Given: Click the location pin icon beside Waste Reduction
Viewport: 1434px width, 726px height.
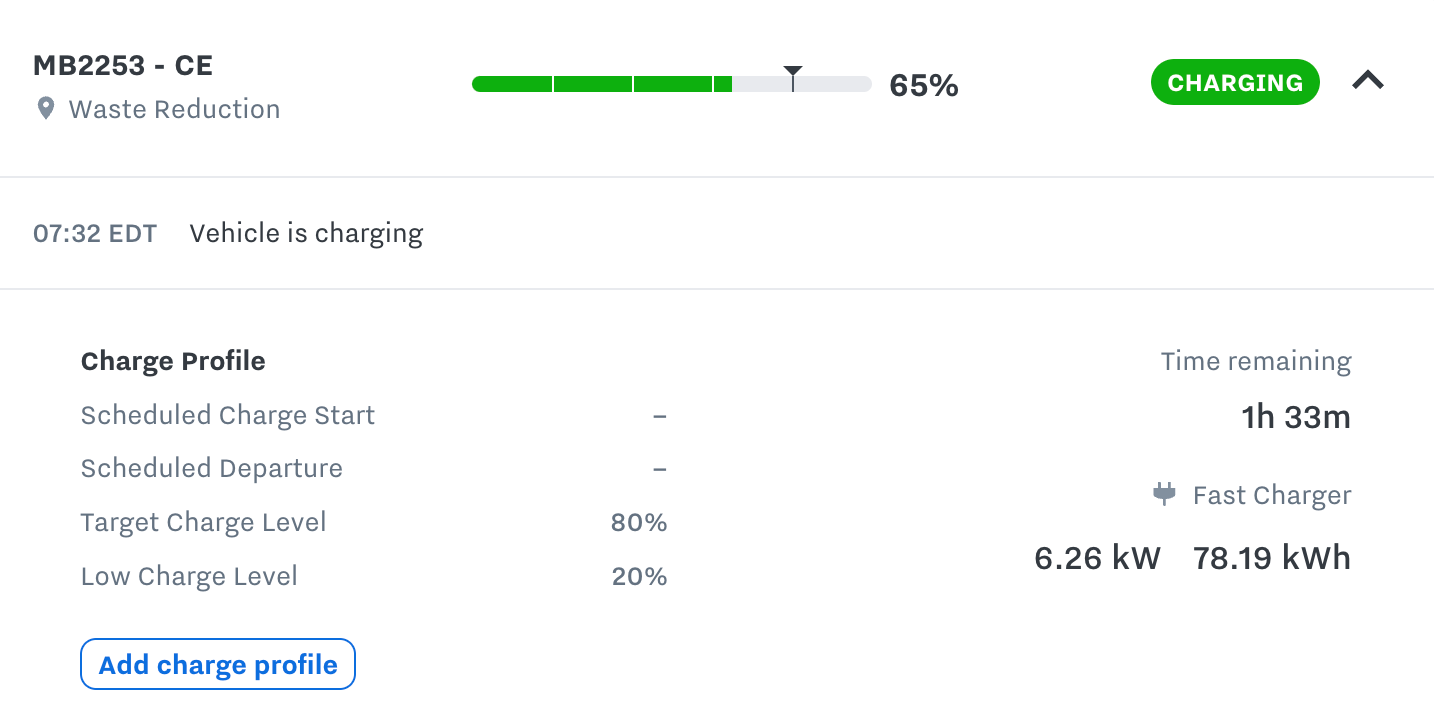Looking at the screenshot, I should coord(44,109).
